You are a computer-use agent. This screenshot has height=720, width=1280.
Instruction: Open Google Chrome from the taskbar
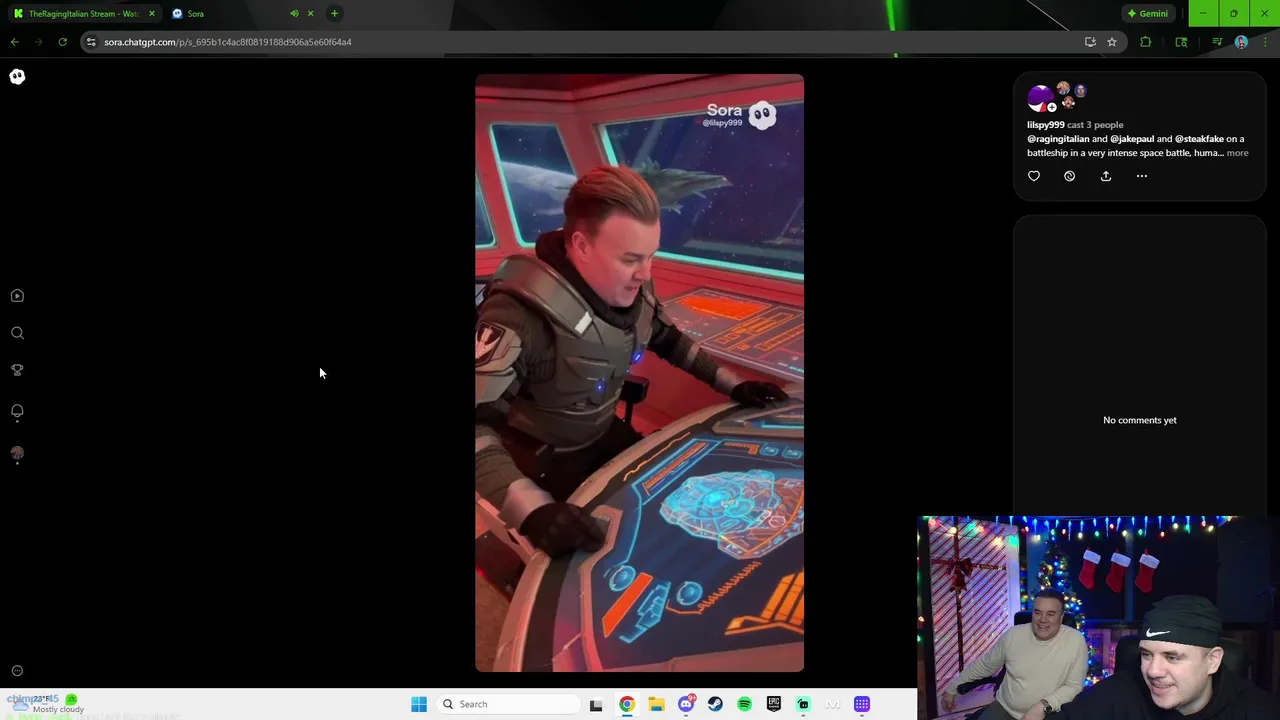coord(626,704)
